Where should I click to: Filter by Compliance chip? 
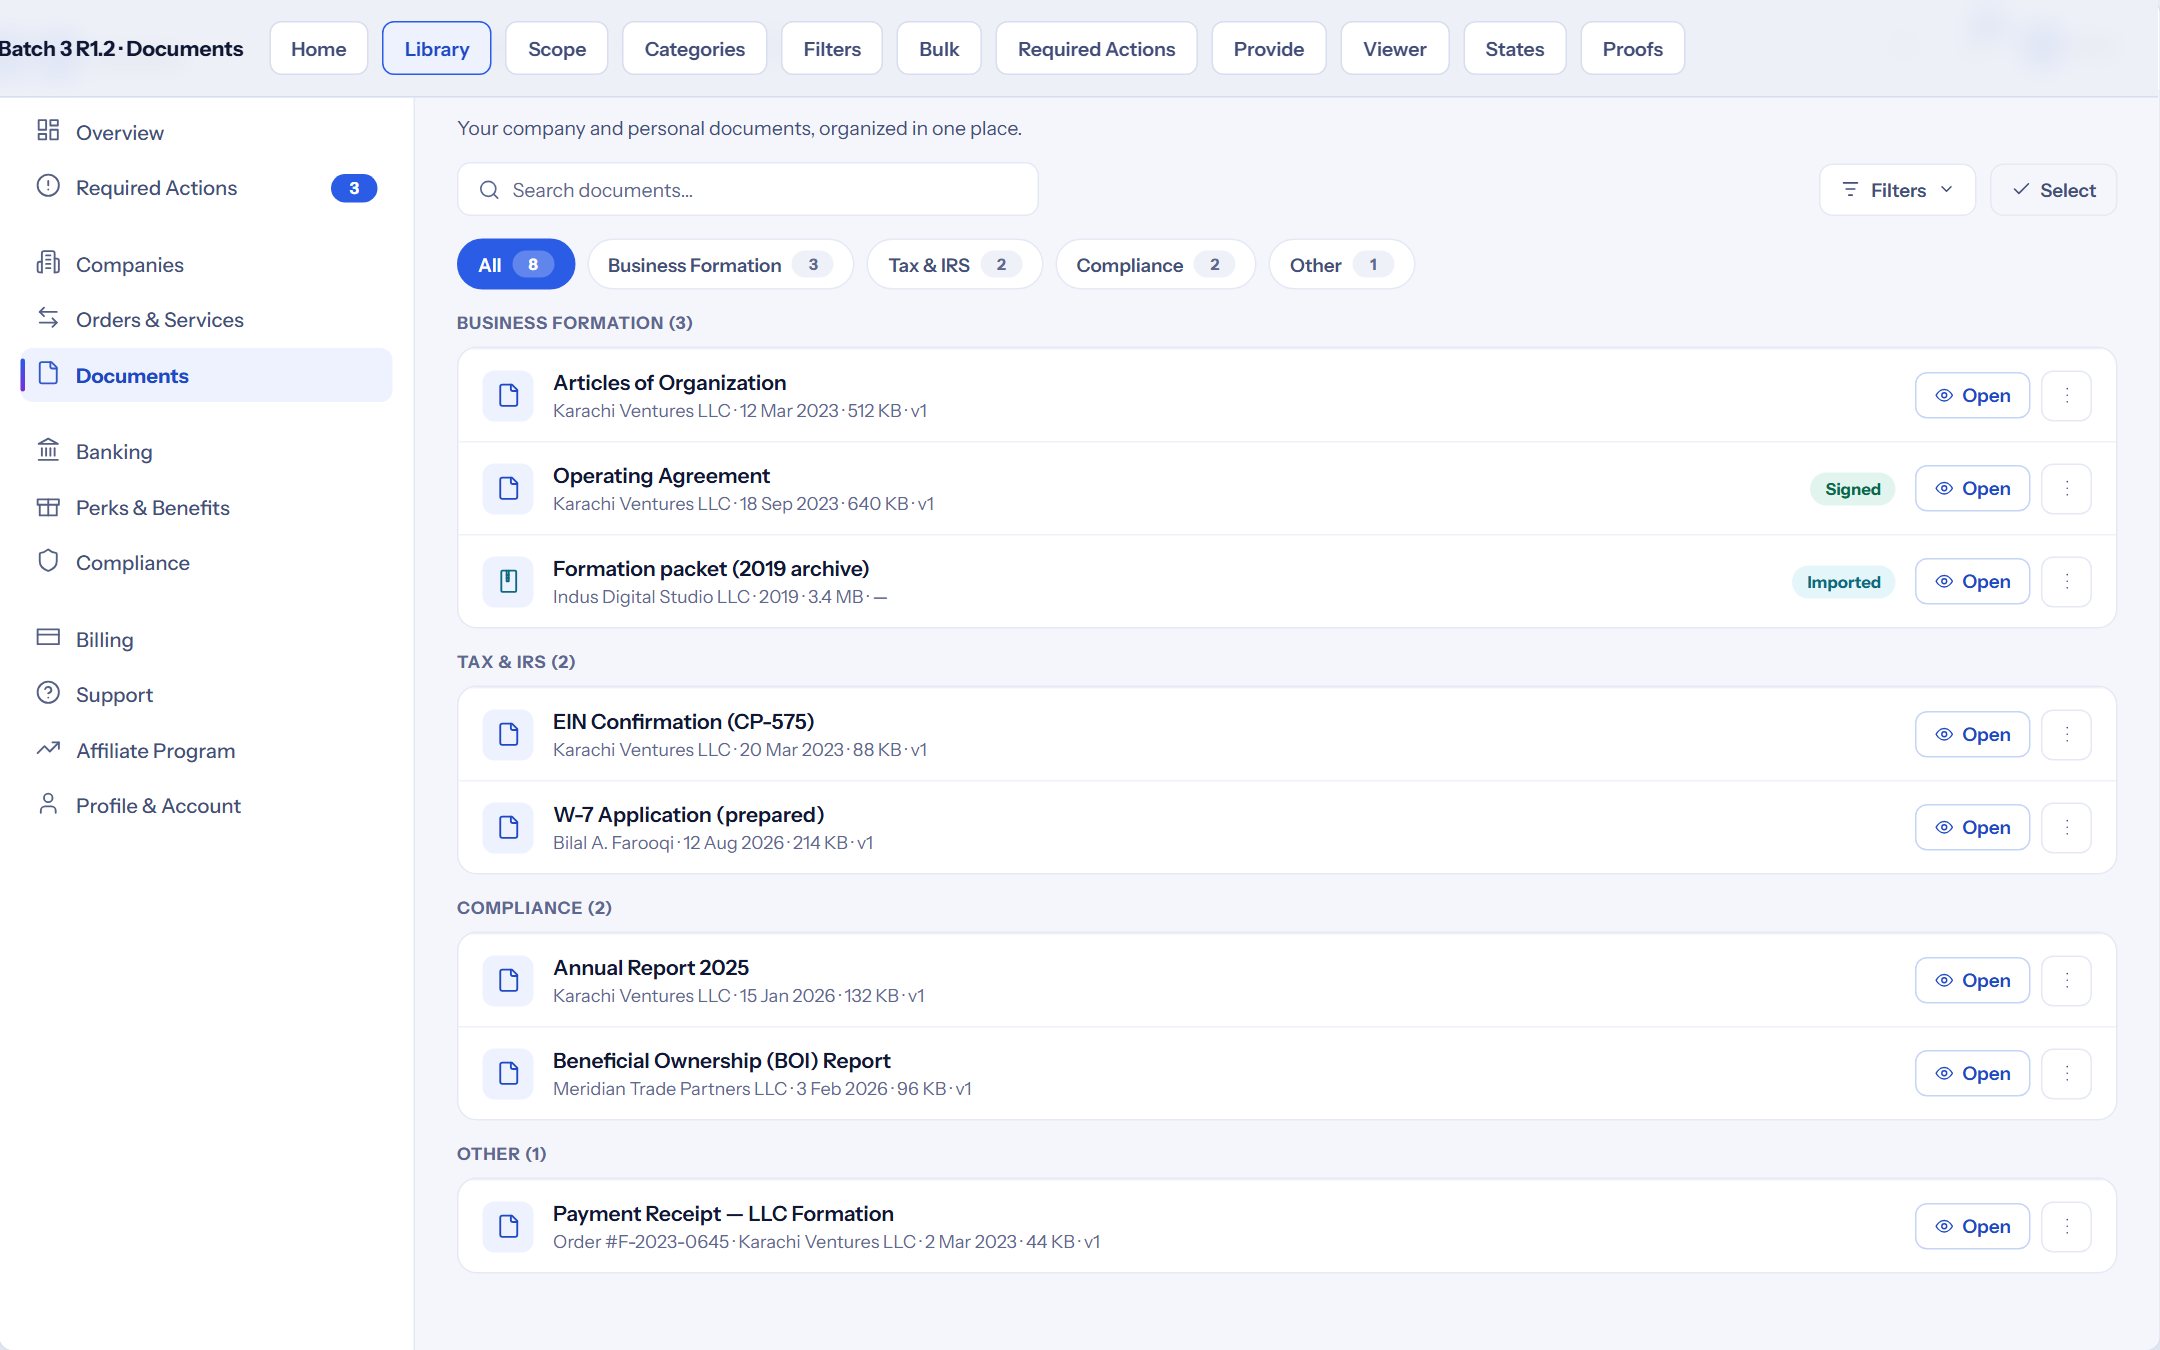point(1155,265)
